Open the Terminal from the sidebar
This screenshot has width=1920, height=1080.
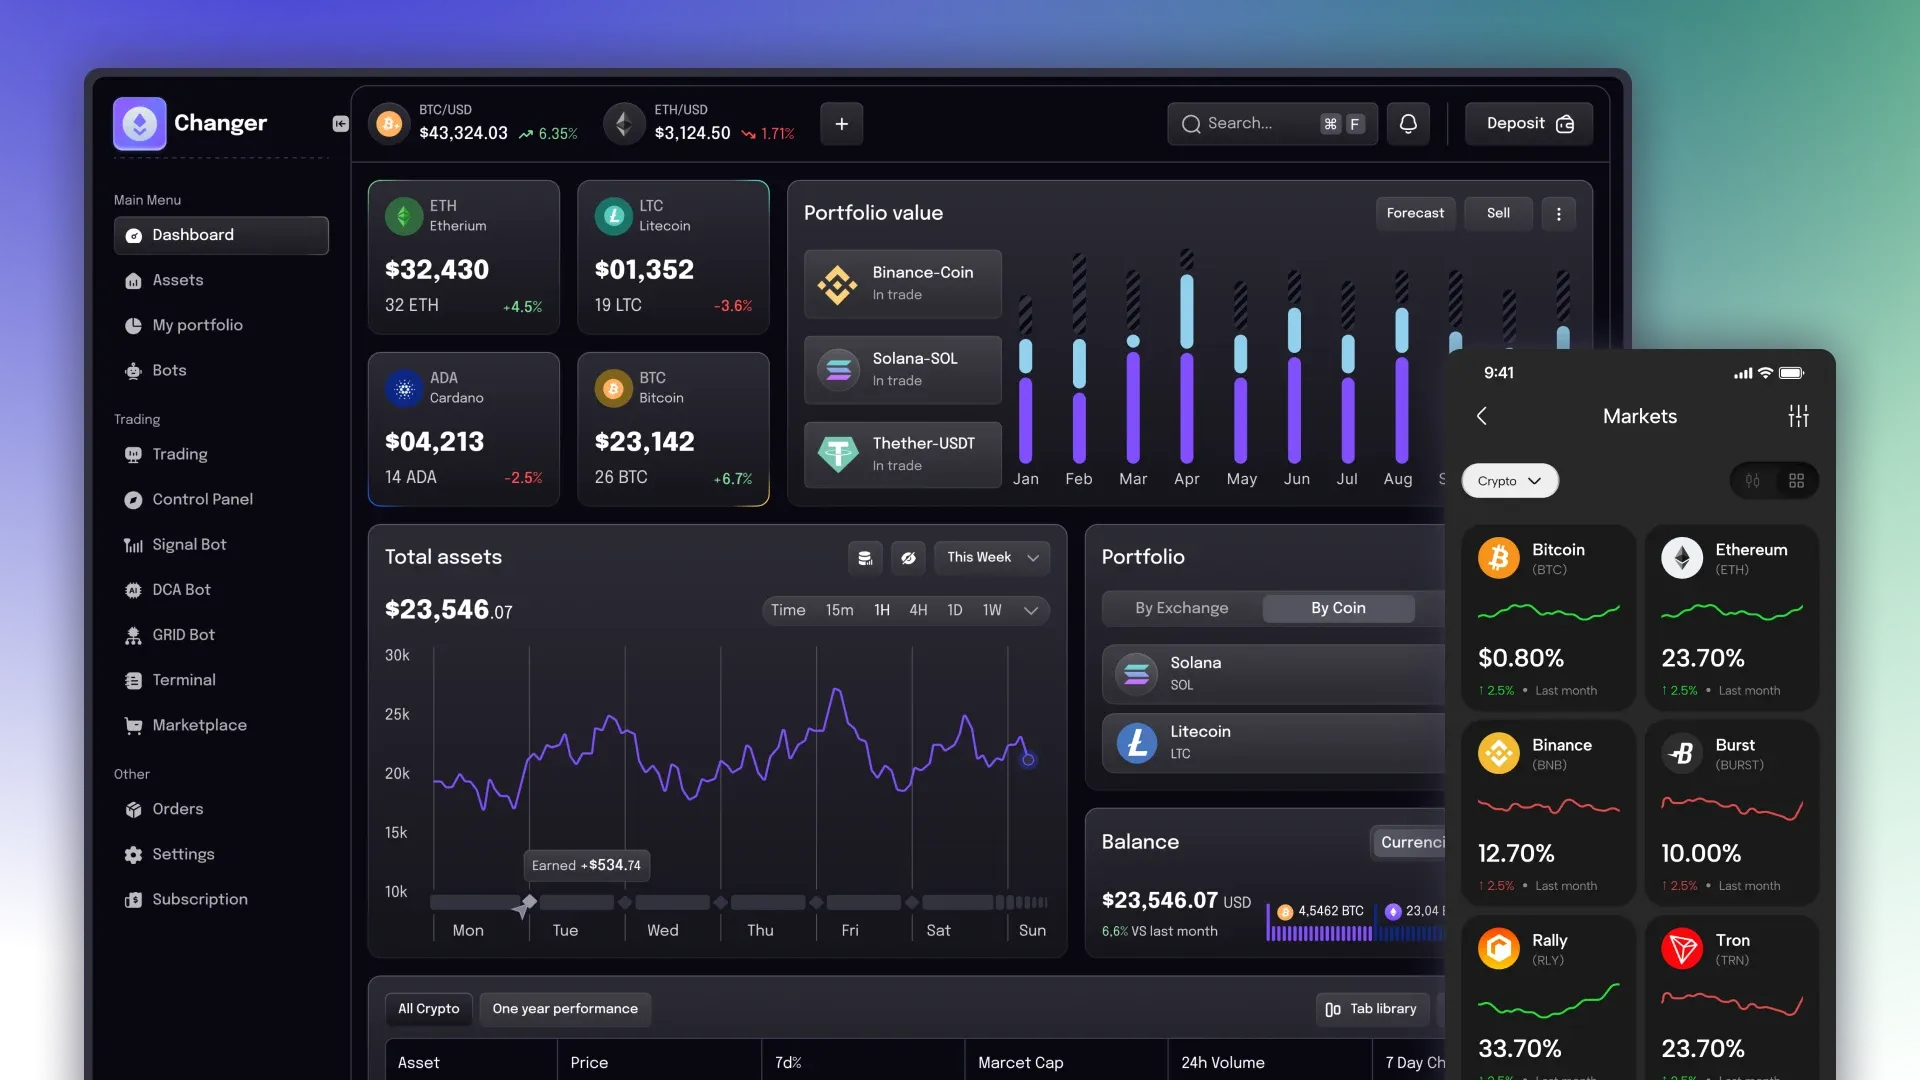[x=183, y=680]
